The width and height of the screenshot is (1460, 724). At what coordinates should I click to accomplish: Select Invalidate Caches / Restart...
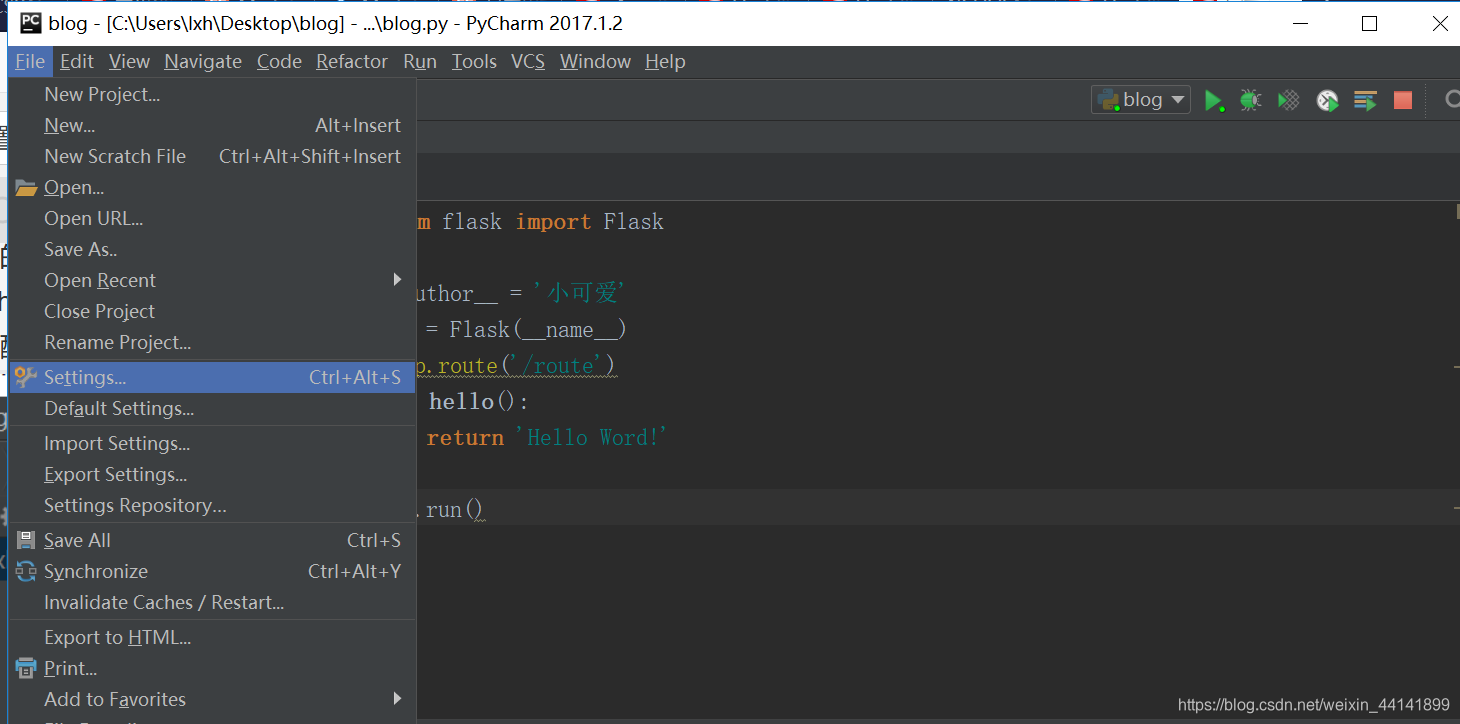coord(212,602)
